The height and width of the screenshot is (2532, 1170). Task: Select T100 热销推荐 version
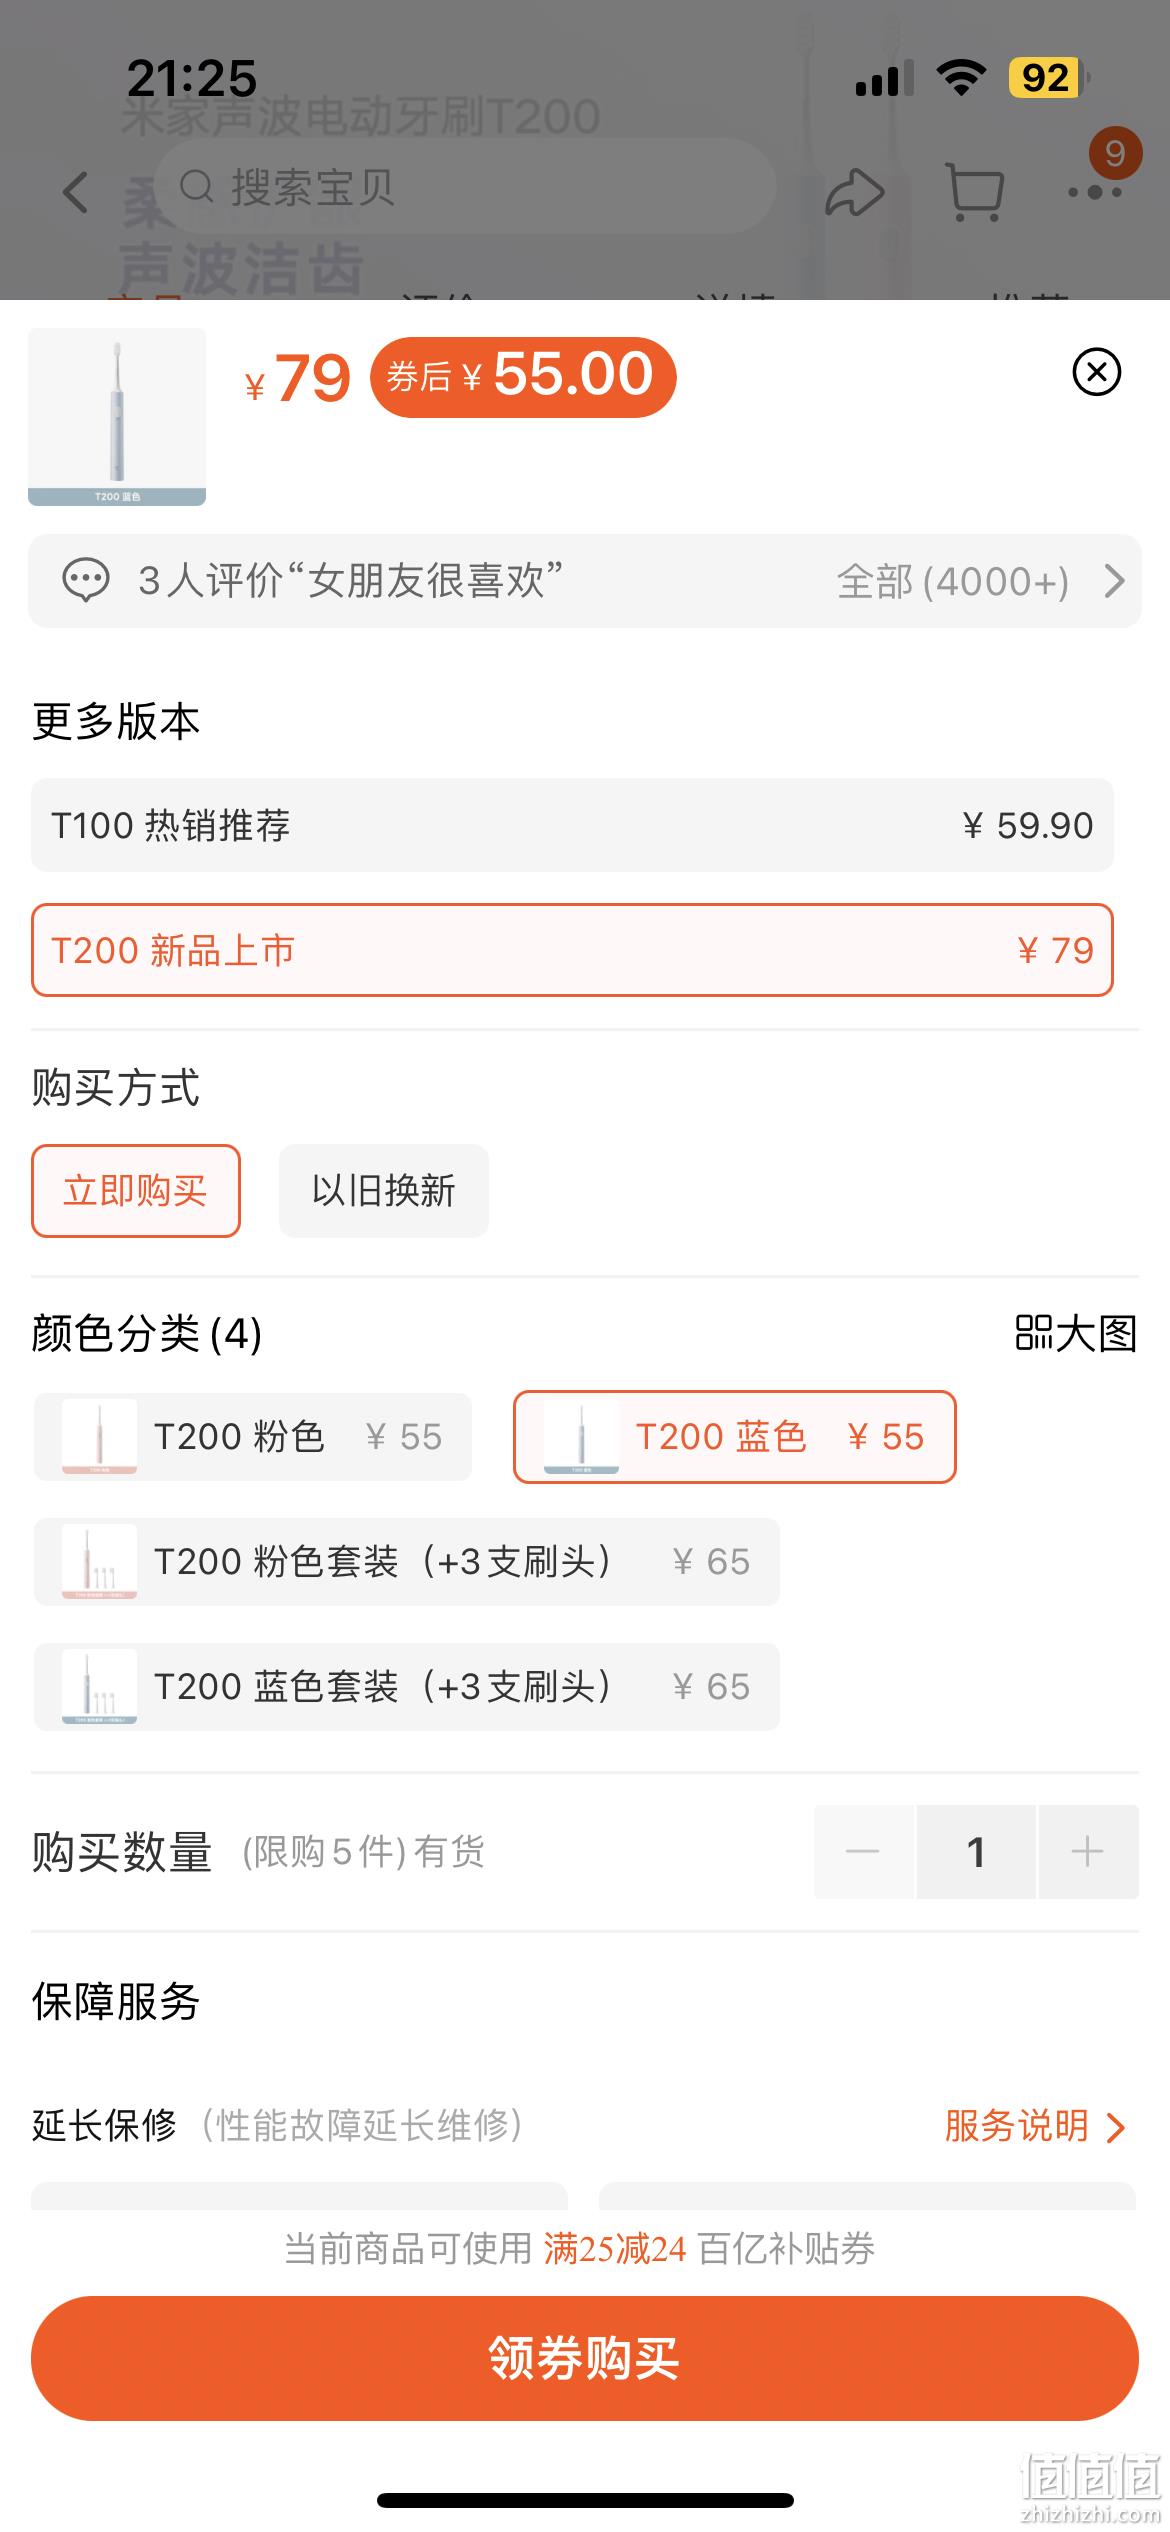(572, 825)
